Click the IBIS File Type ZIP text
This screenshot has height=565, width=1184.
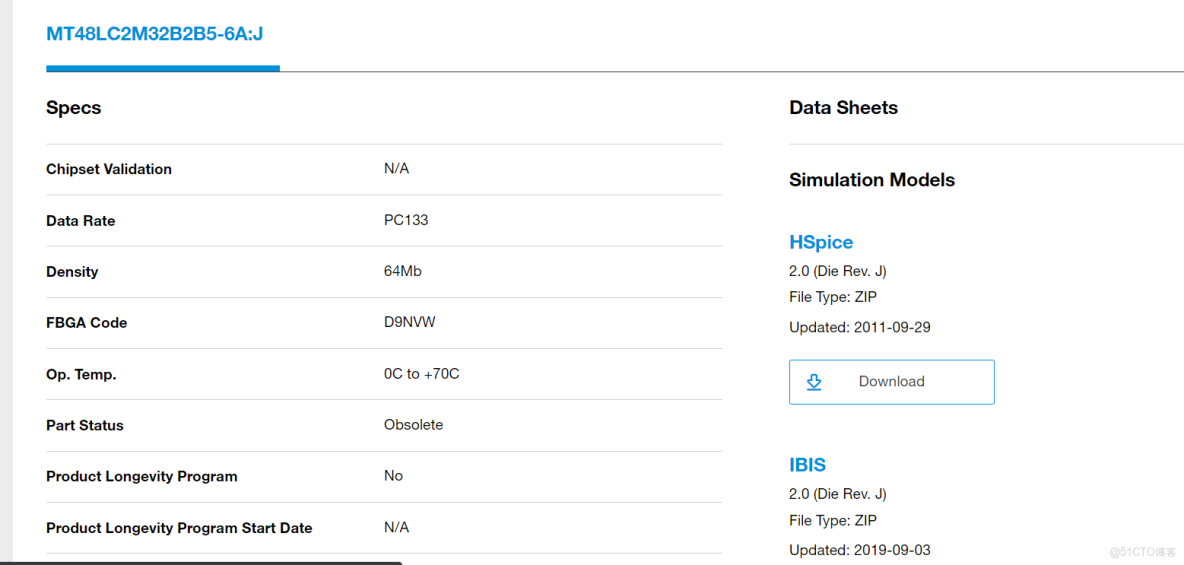(x=832, y=520)
